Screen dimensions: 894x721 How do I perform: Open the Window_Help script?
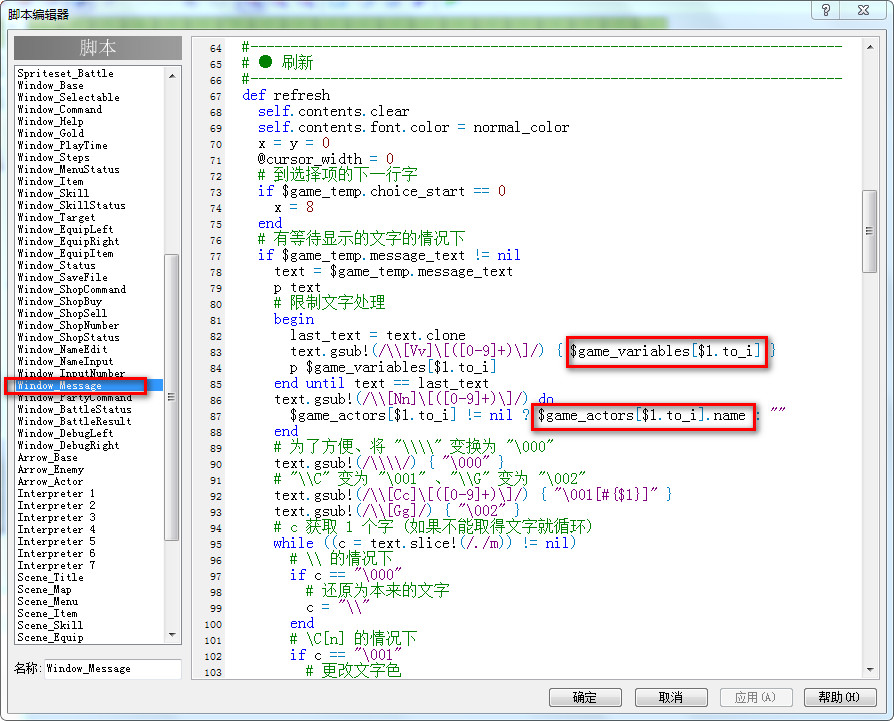pyautogui.click(x=51, y=121)
